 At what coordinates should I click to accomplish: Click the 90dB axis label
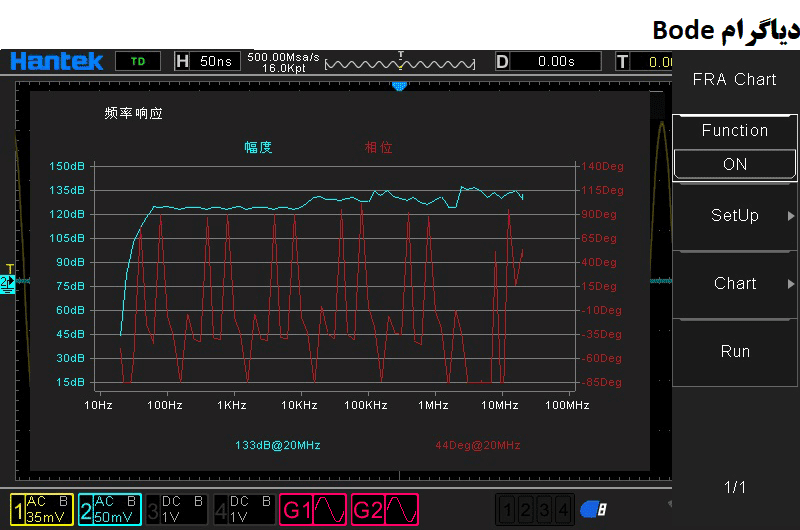coord(70,262)
